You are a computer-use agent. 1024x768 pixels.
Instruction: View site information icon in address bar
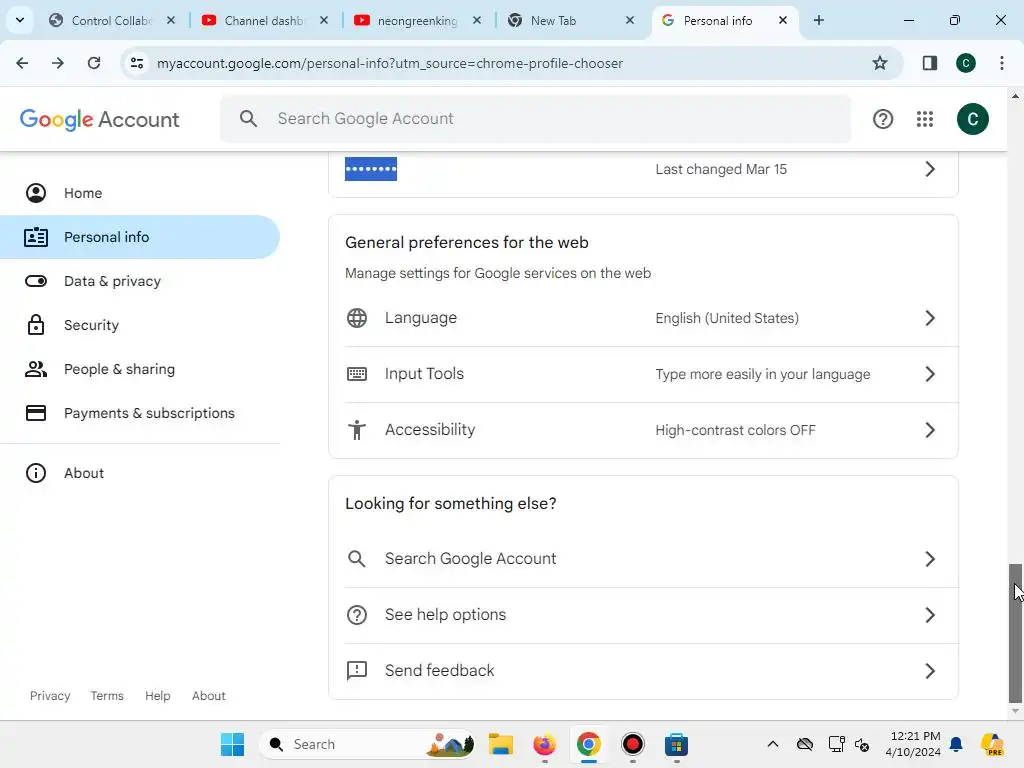[136, 63]
